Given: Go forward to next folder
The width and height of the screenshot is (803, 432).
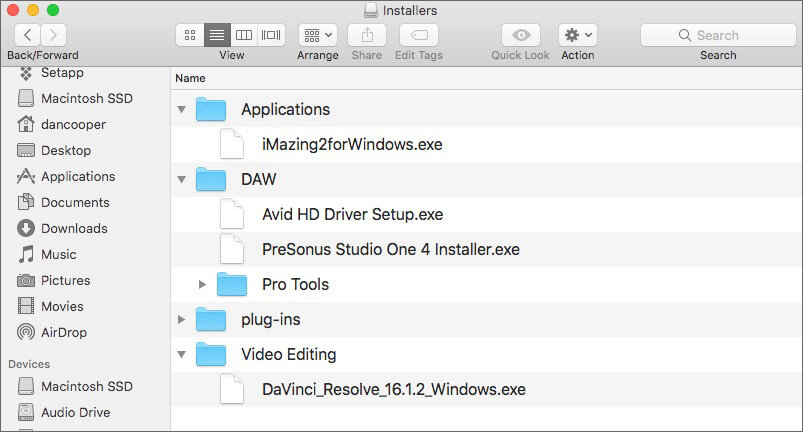Looking at the screenshot, I should pos(53,35).
